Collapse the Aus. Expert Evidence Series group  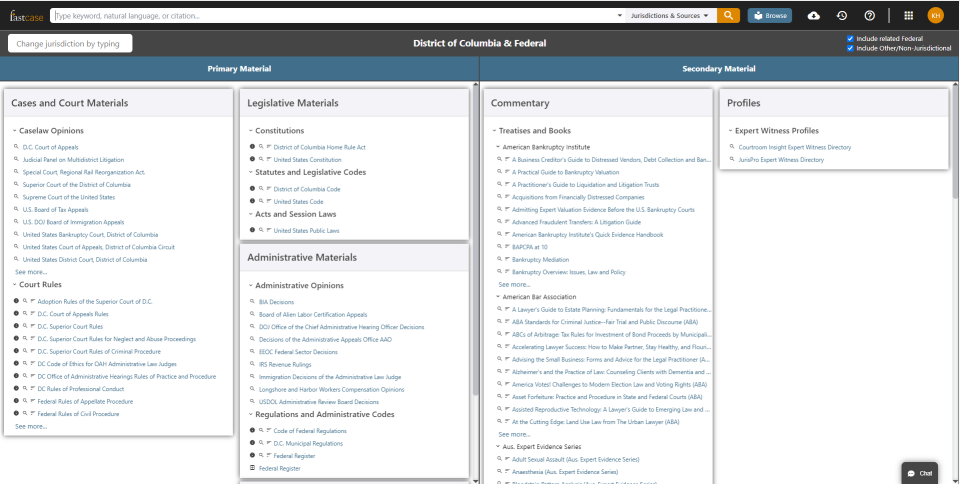pos(498,447)
